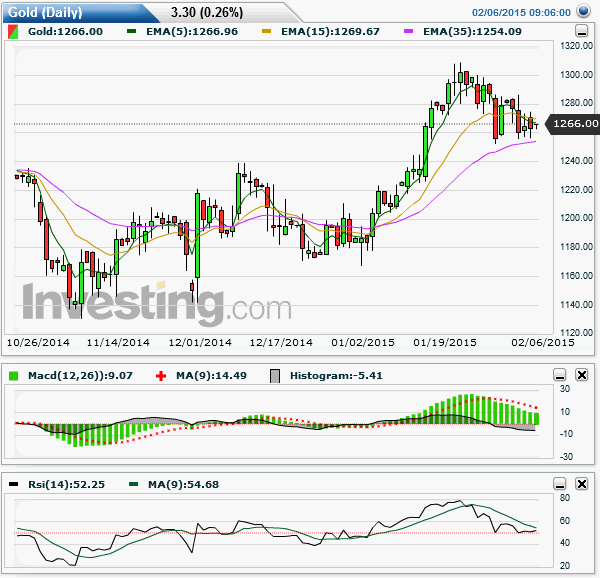Click the Gold red-green candlestick legend icon

(13, 31)
